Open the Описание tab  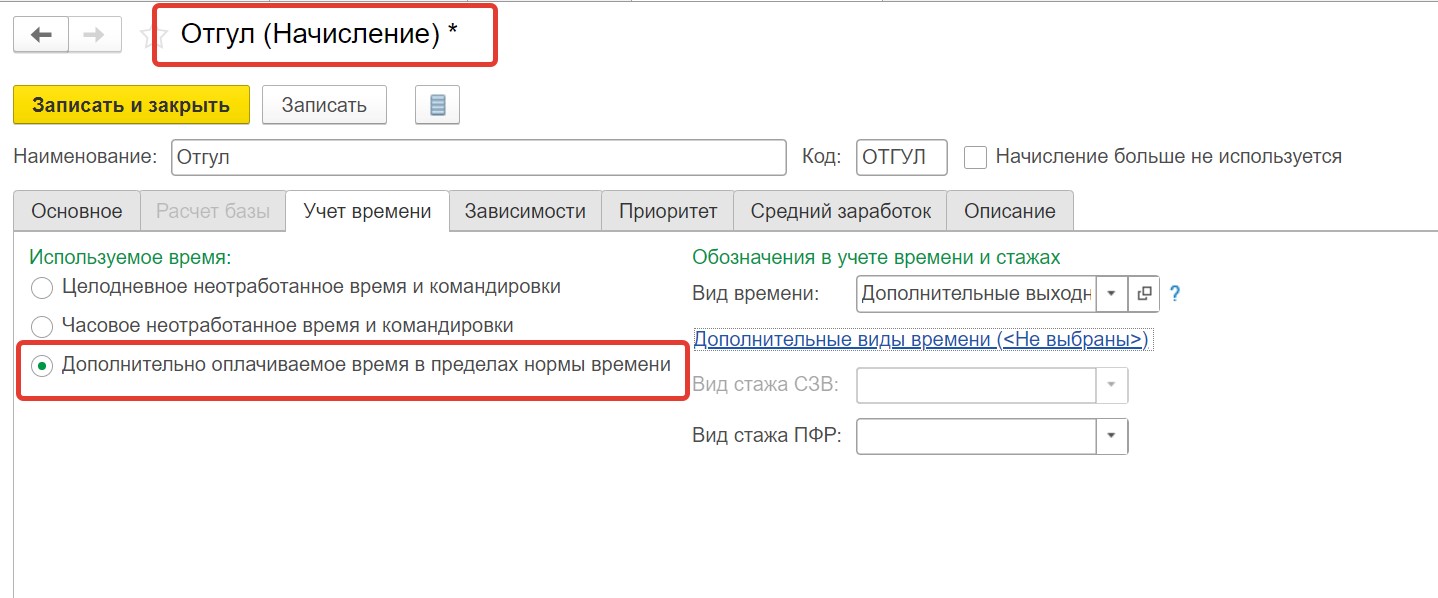(1010, 211)
